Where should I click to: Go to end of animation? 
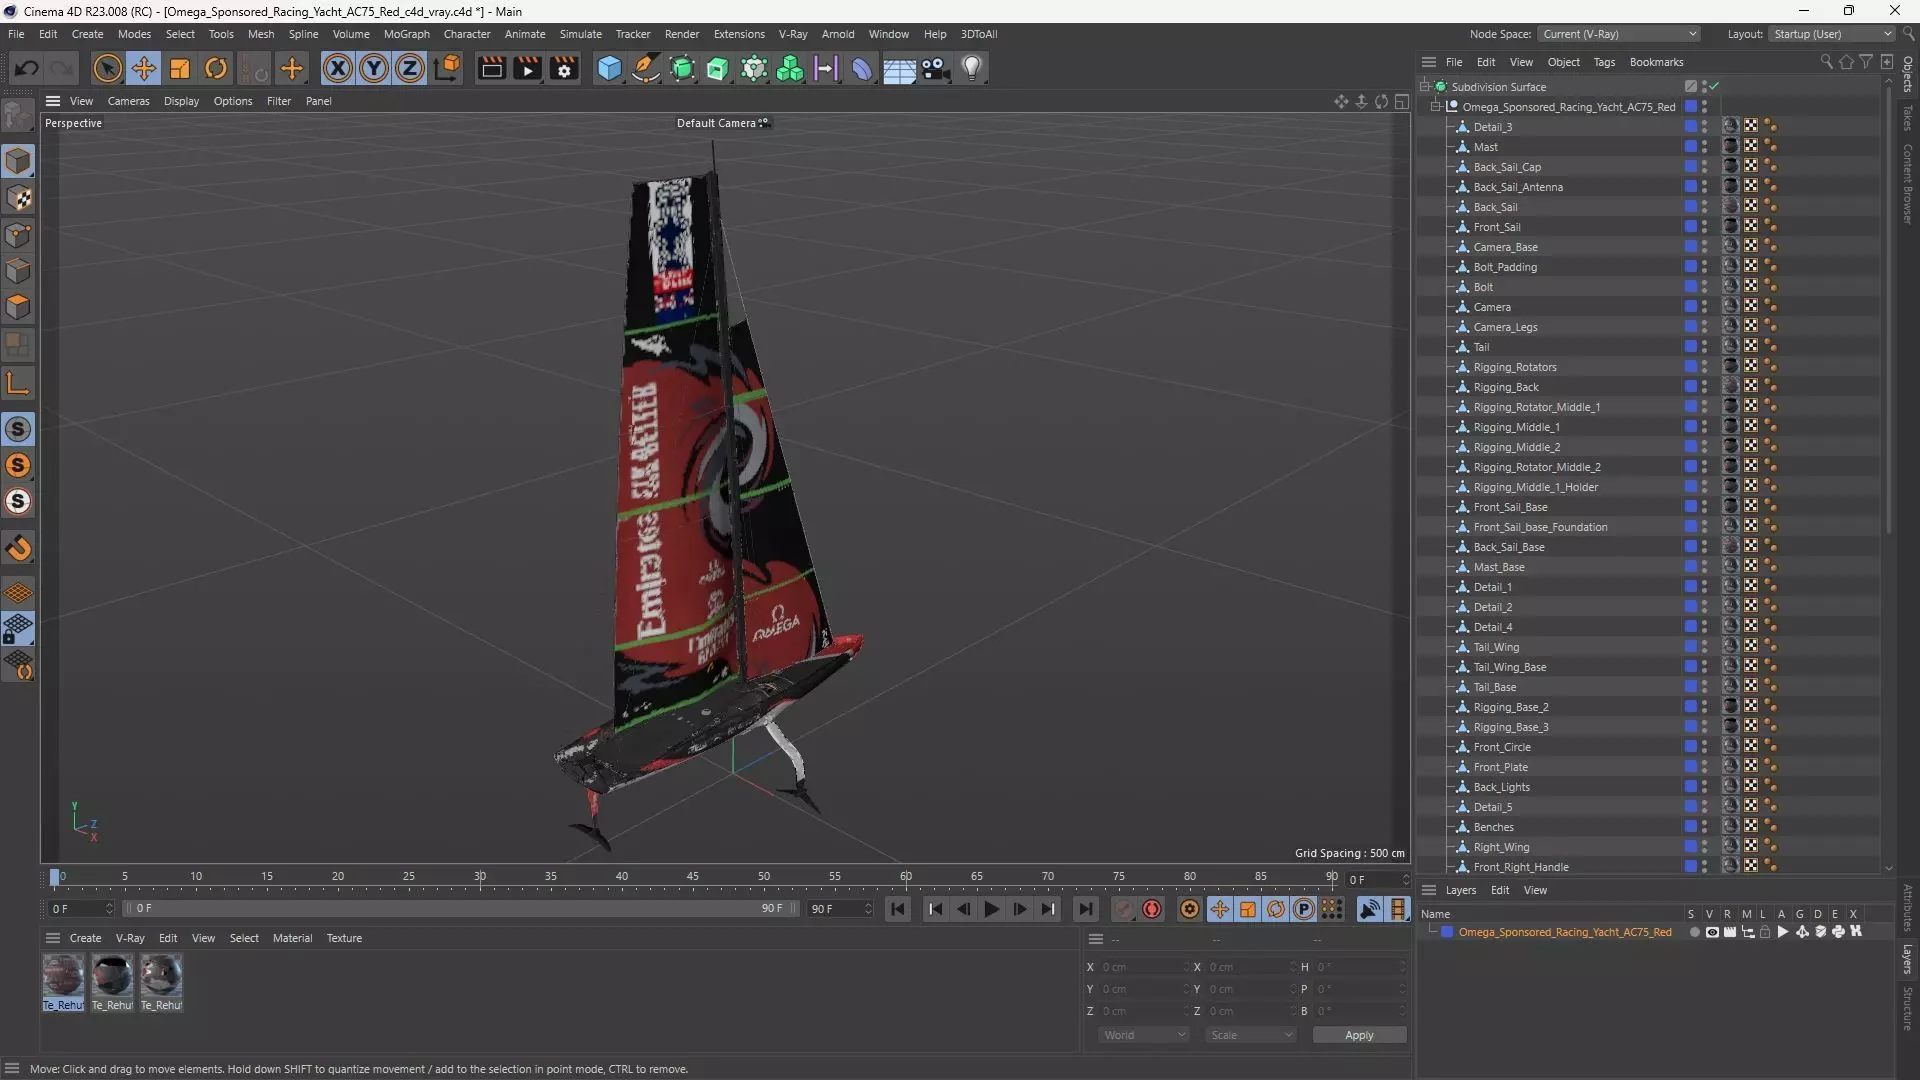pyautogui.click(x=1086, y=909)
